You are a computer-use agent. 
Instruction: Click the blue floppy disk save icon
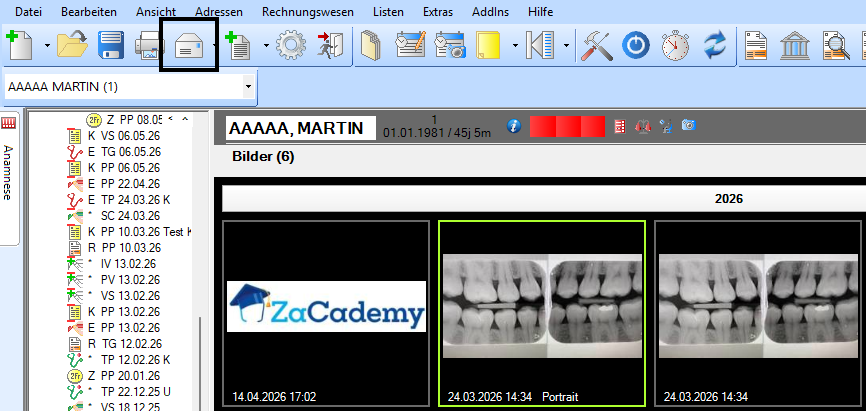(x=110, y=45)
